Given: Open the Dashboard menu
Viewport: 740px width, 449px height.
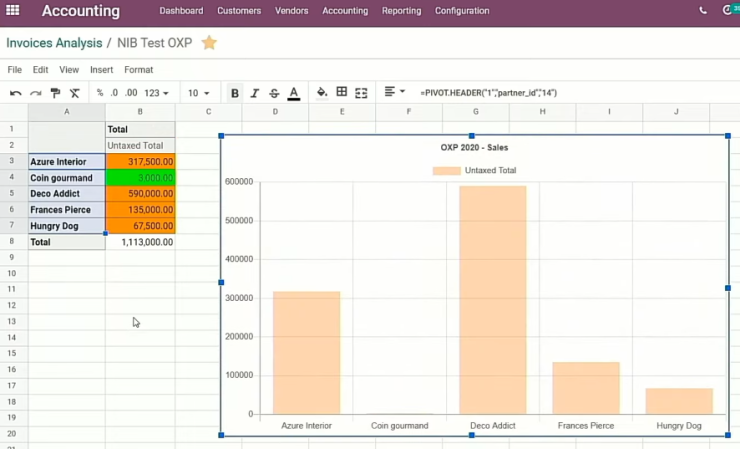Looking at the screenshot, I should coord(181,10).
